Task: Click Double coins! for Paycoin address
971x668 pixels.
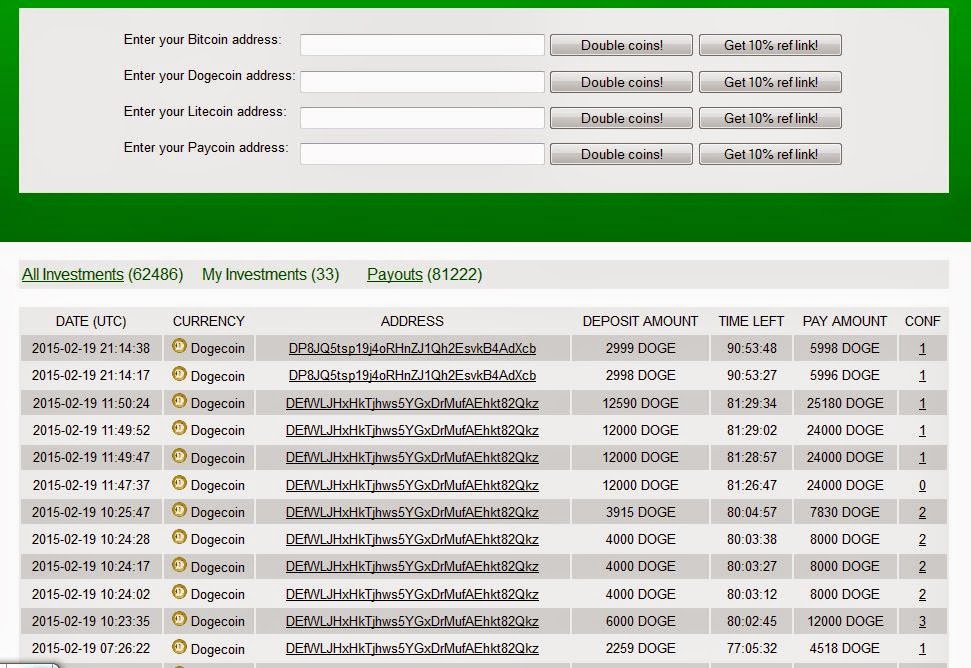Action: click(621, 154)
